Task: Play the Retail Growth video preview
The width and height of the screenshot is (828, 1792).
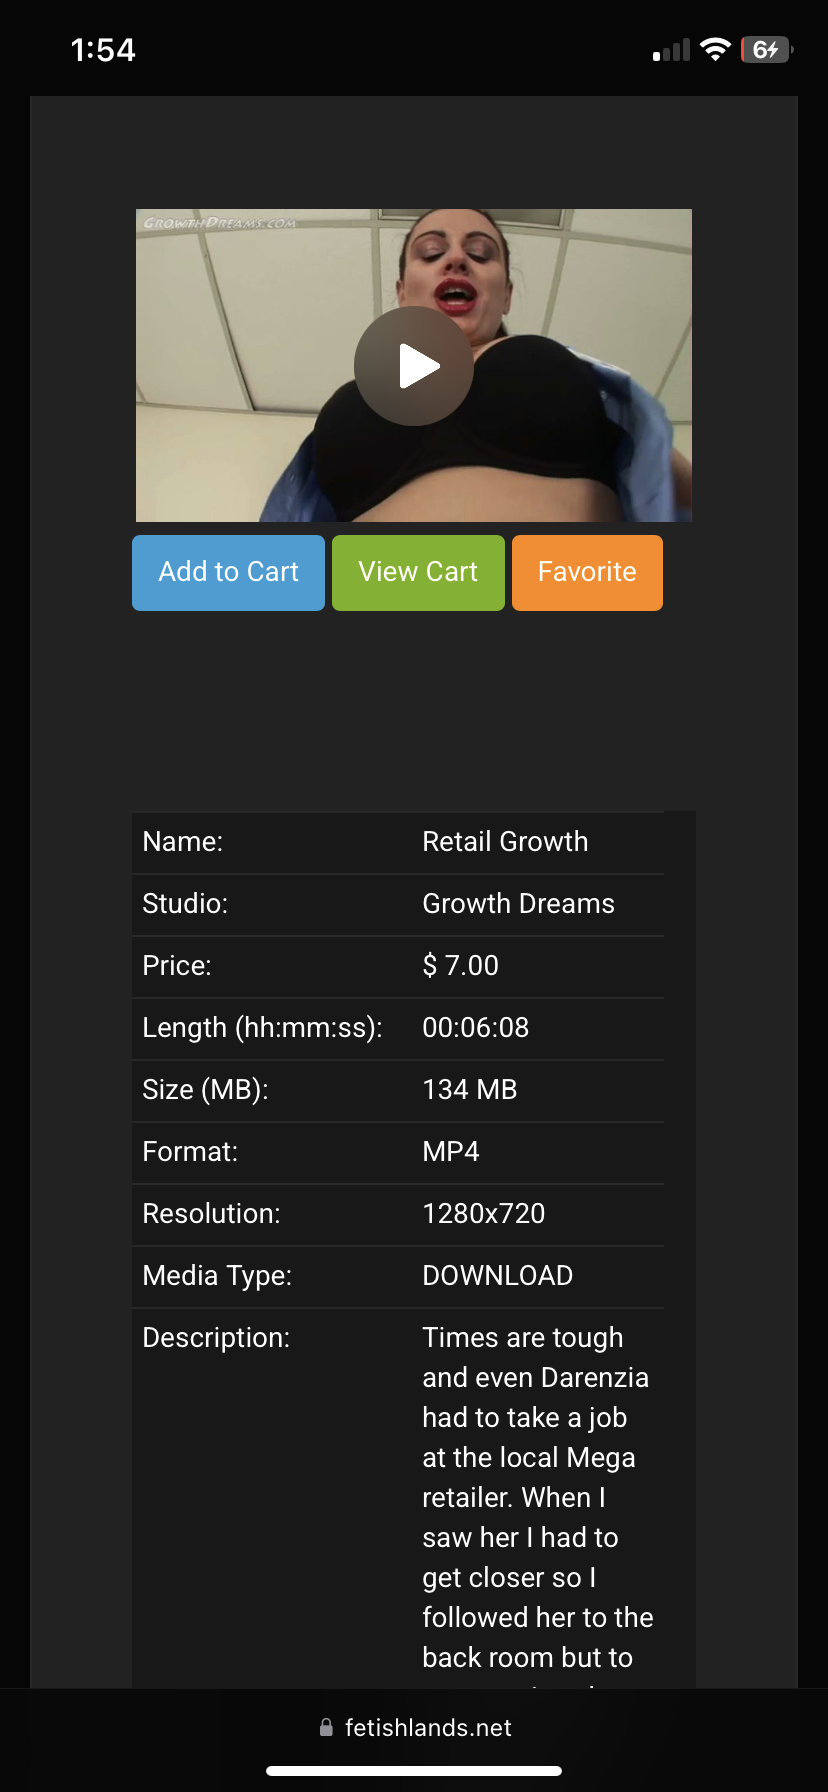Action: (x=414, y=366)
